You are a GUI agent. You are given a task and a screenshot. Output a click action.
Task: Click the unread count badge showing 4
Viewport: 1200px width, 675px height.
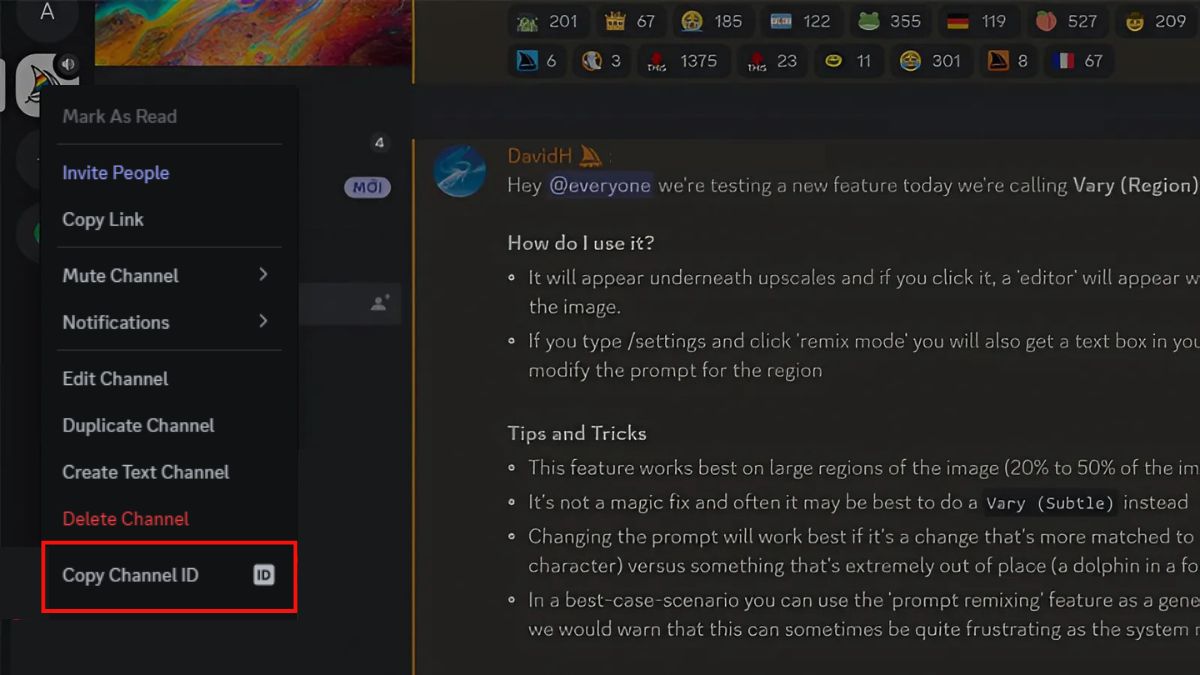[x=379, y=143]
